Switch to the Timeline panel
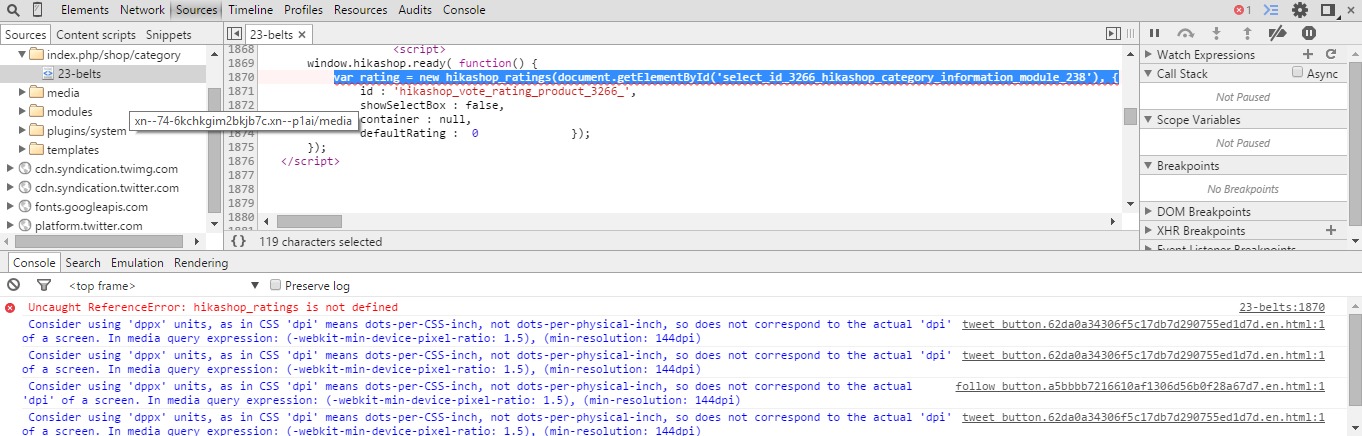Image resolution: width=1362 pixels, height=436 pixels. point(250,10)
